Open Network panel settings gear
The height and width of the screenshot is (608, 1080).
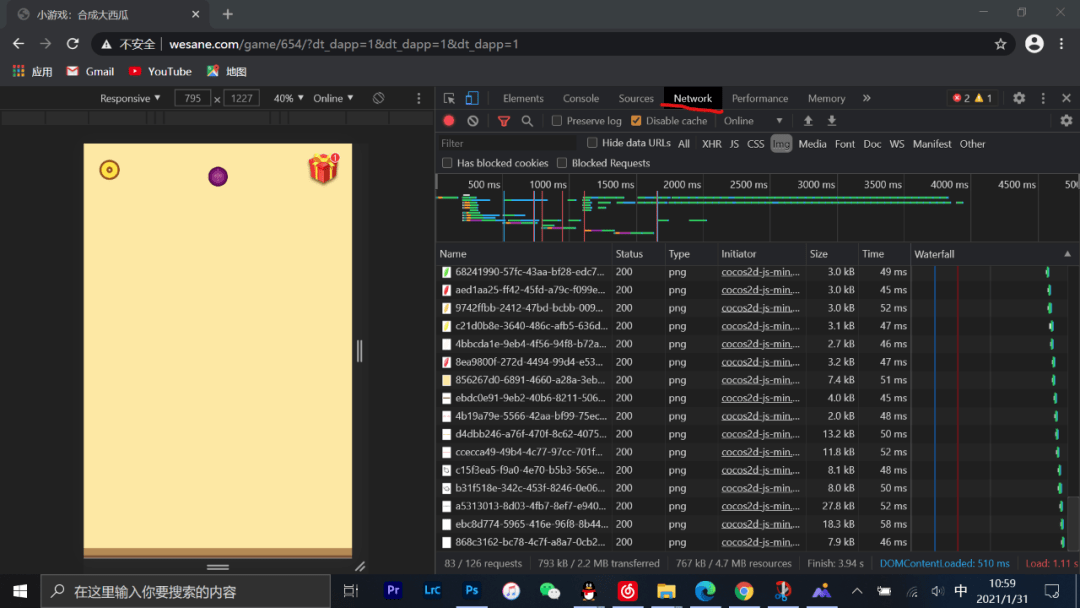1066,120
